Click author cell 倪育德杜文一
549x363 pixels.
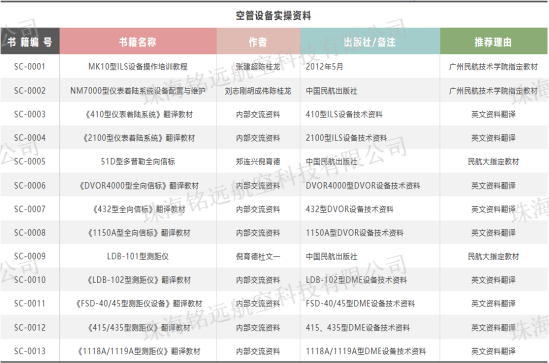[258, 256]
